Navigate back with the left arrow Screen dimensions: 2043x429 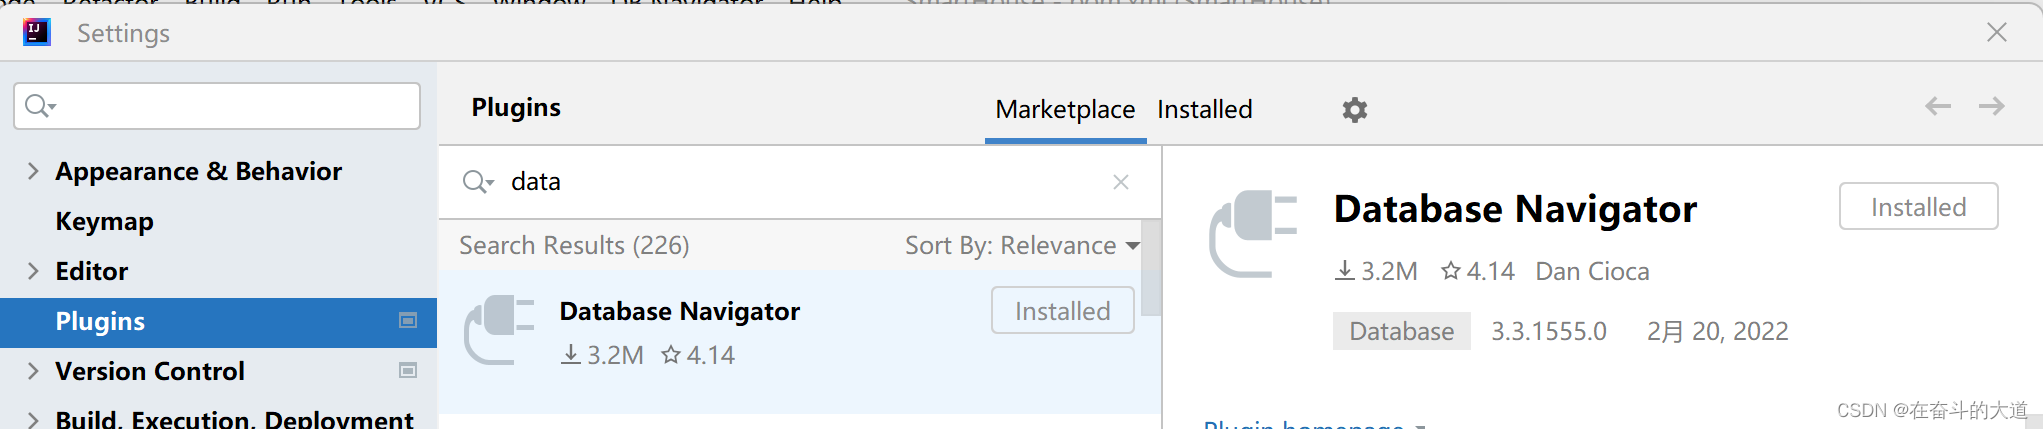click(x=1937, y=107)
